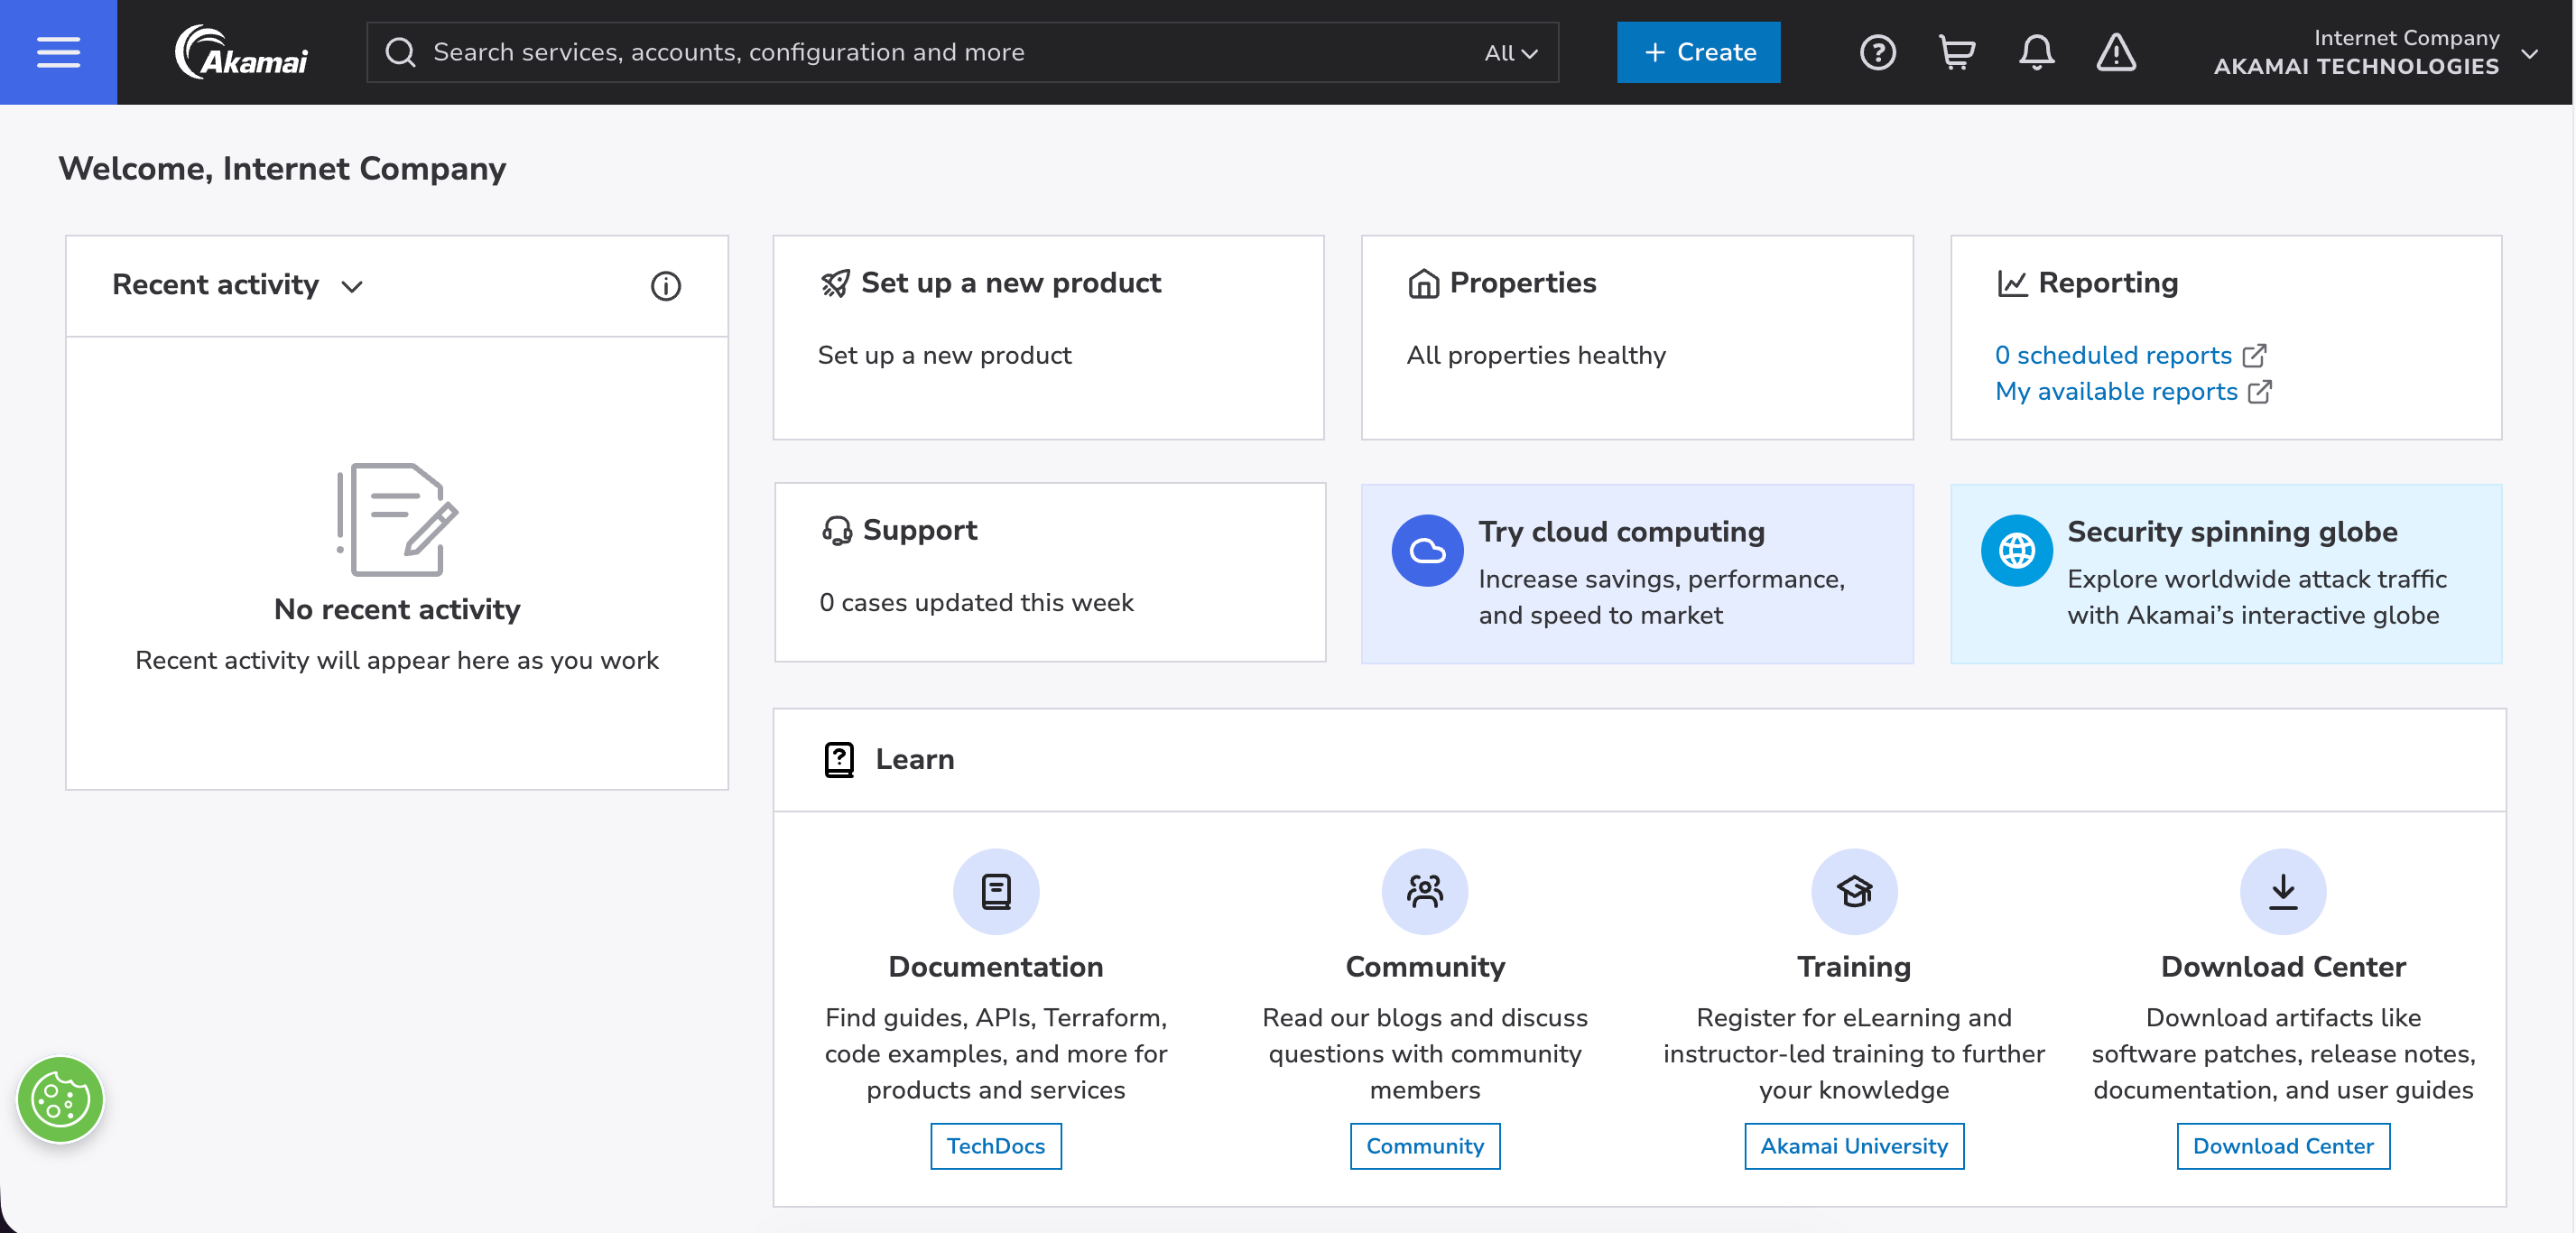2576x1233 pixels.
Task: Open the Community button
Action: point(1425,1146)
